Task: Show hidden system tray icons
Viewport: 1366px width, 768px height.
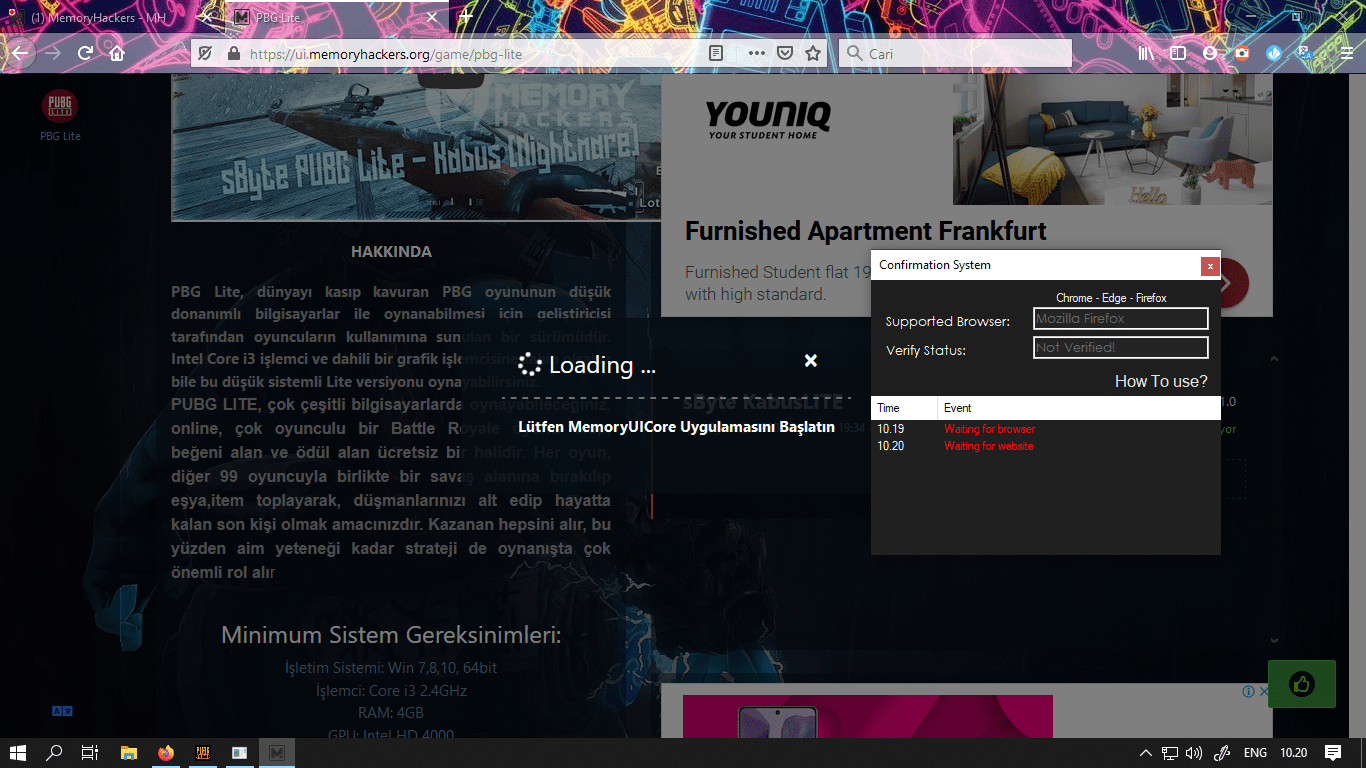Action: click(x=1146, y=753)
